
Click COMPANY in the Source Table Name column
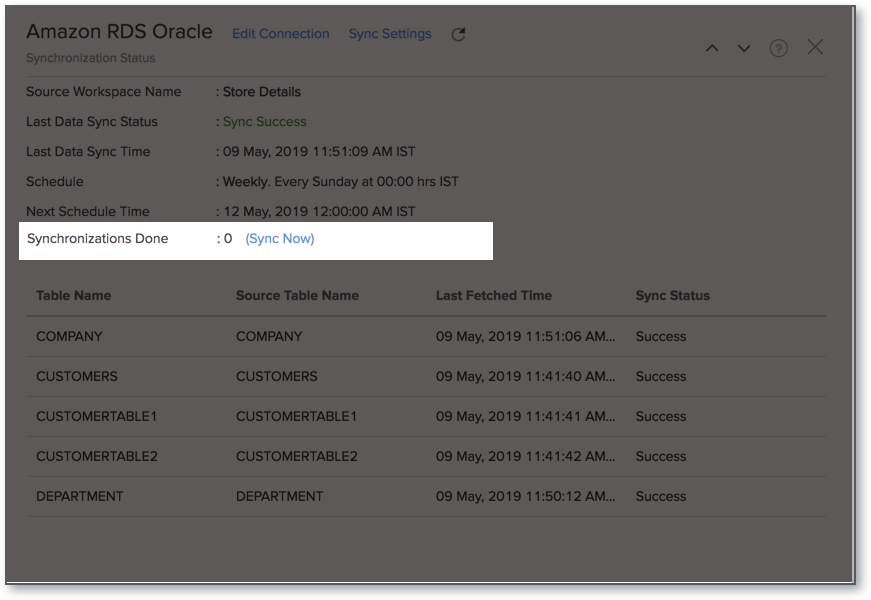[x=269, y=337]
